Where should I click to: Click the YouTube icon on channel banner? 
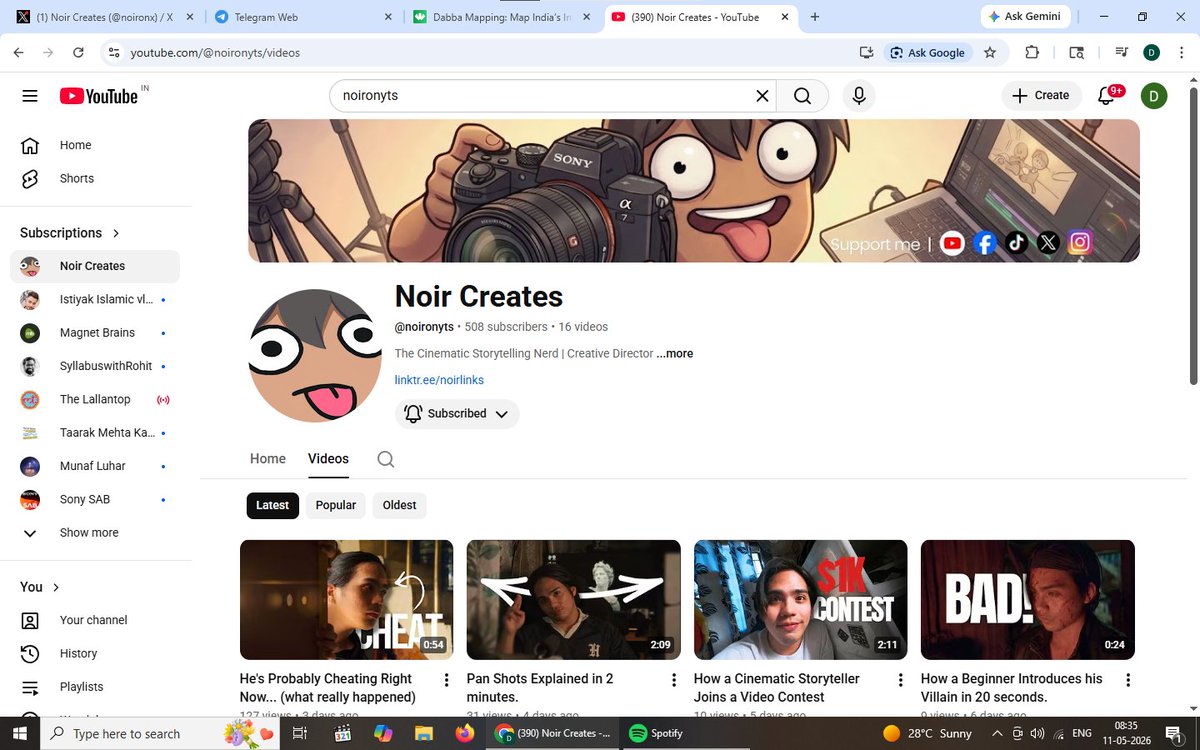(952, 243)
